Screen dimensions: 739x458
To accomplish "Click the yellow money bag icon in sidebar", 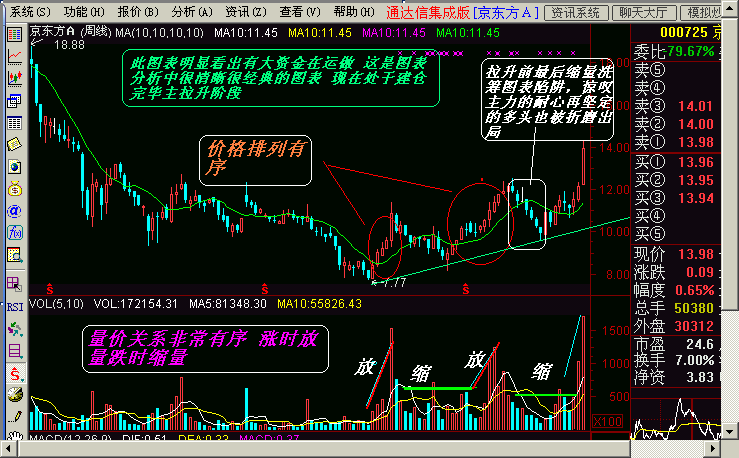I will [14, 189].
